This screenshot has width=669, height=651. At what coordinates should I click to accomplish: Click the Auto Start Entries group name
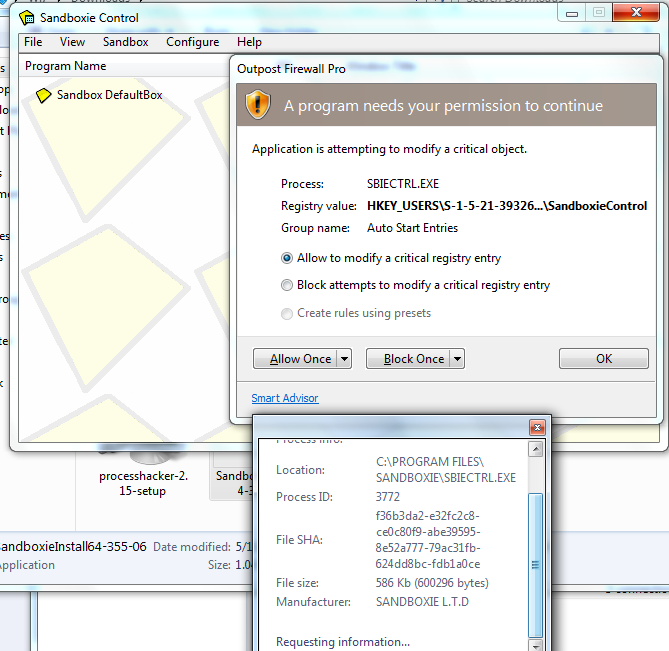(x=412, y=228)
